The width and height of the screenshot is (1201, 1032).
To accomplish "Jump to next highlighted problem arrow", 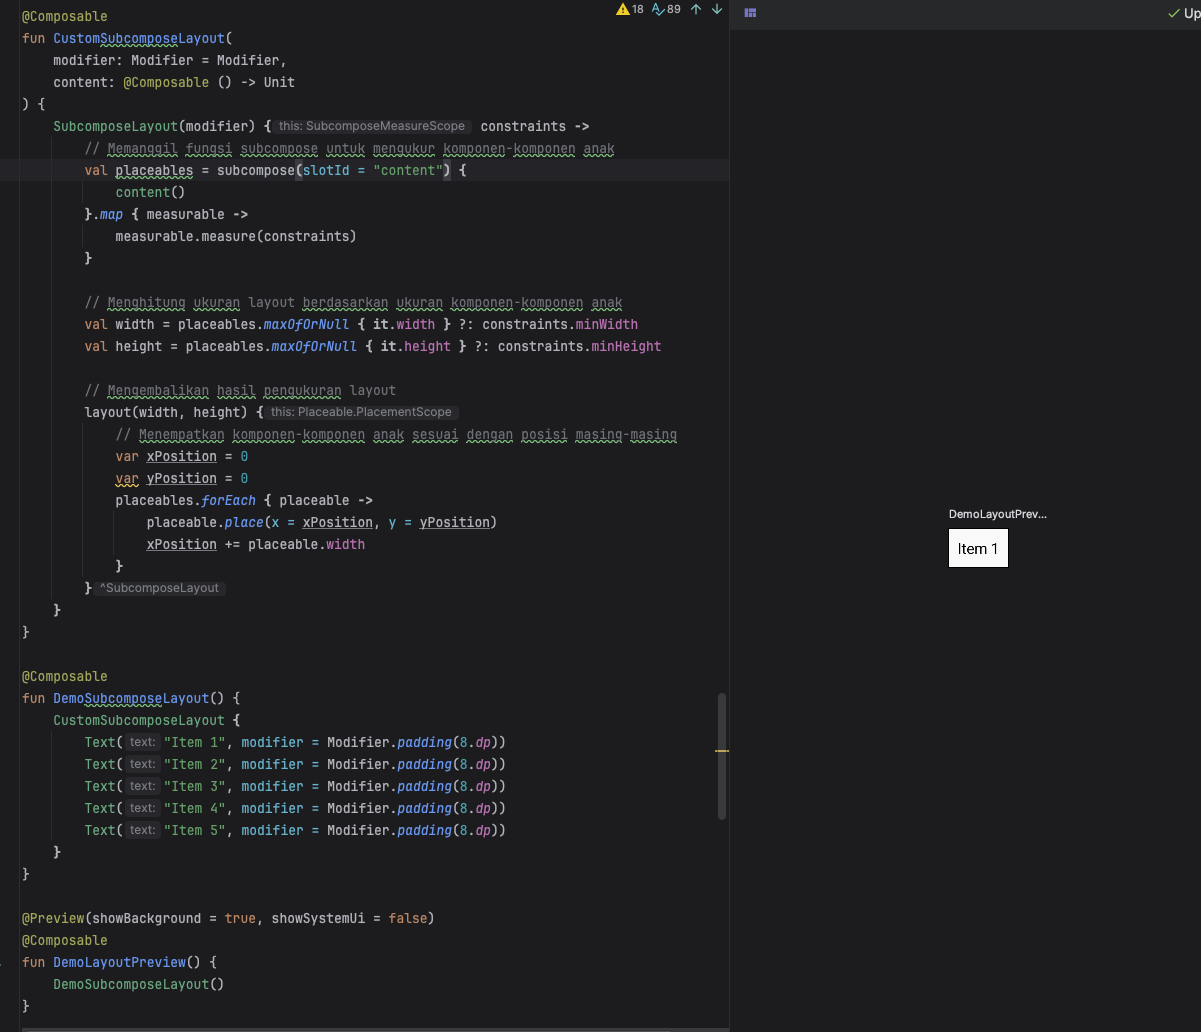I will pyautogui.click(x=716, y=10).
